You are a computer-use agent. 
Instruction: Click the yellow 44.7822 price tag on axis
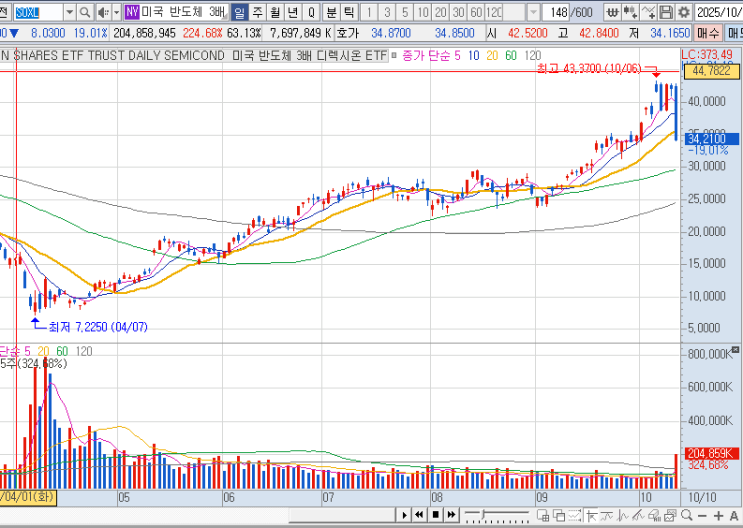[711, 71]
